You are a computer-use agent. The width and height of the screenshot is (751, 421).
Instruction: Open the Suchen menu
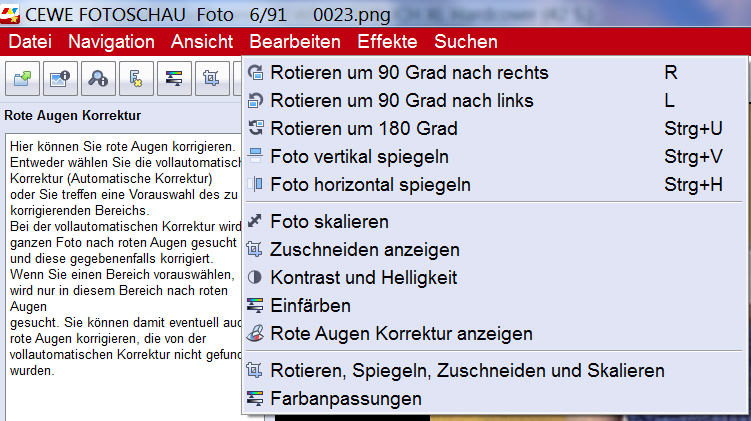[466, 42]
